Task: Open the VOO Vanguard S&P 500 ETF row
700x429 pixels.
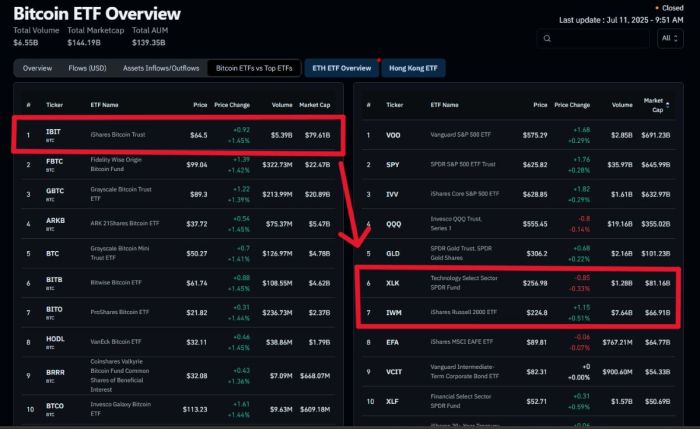Action: 465,134
